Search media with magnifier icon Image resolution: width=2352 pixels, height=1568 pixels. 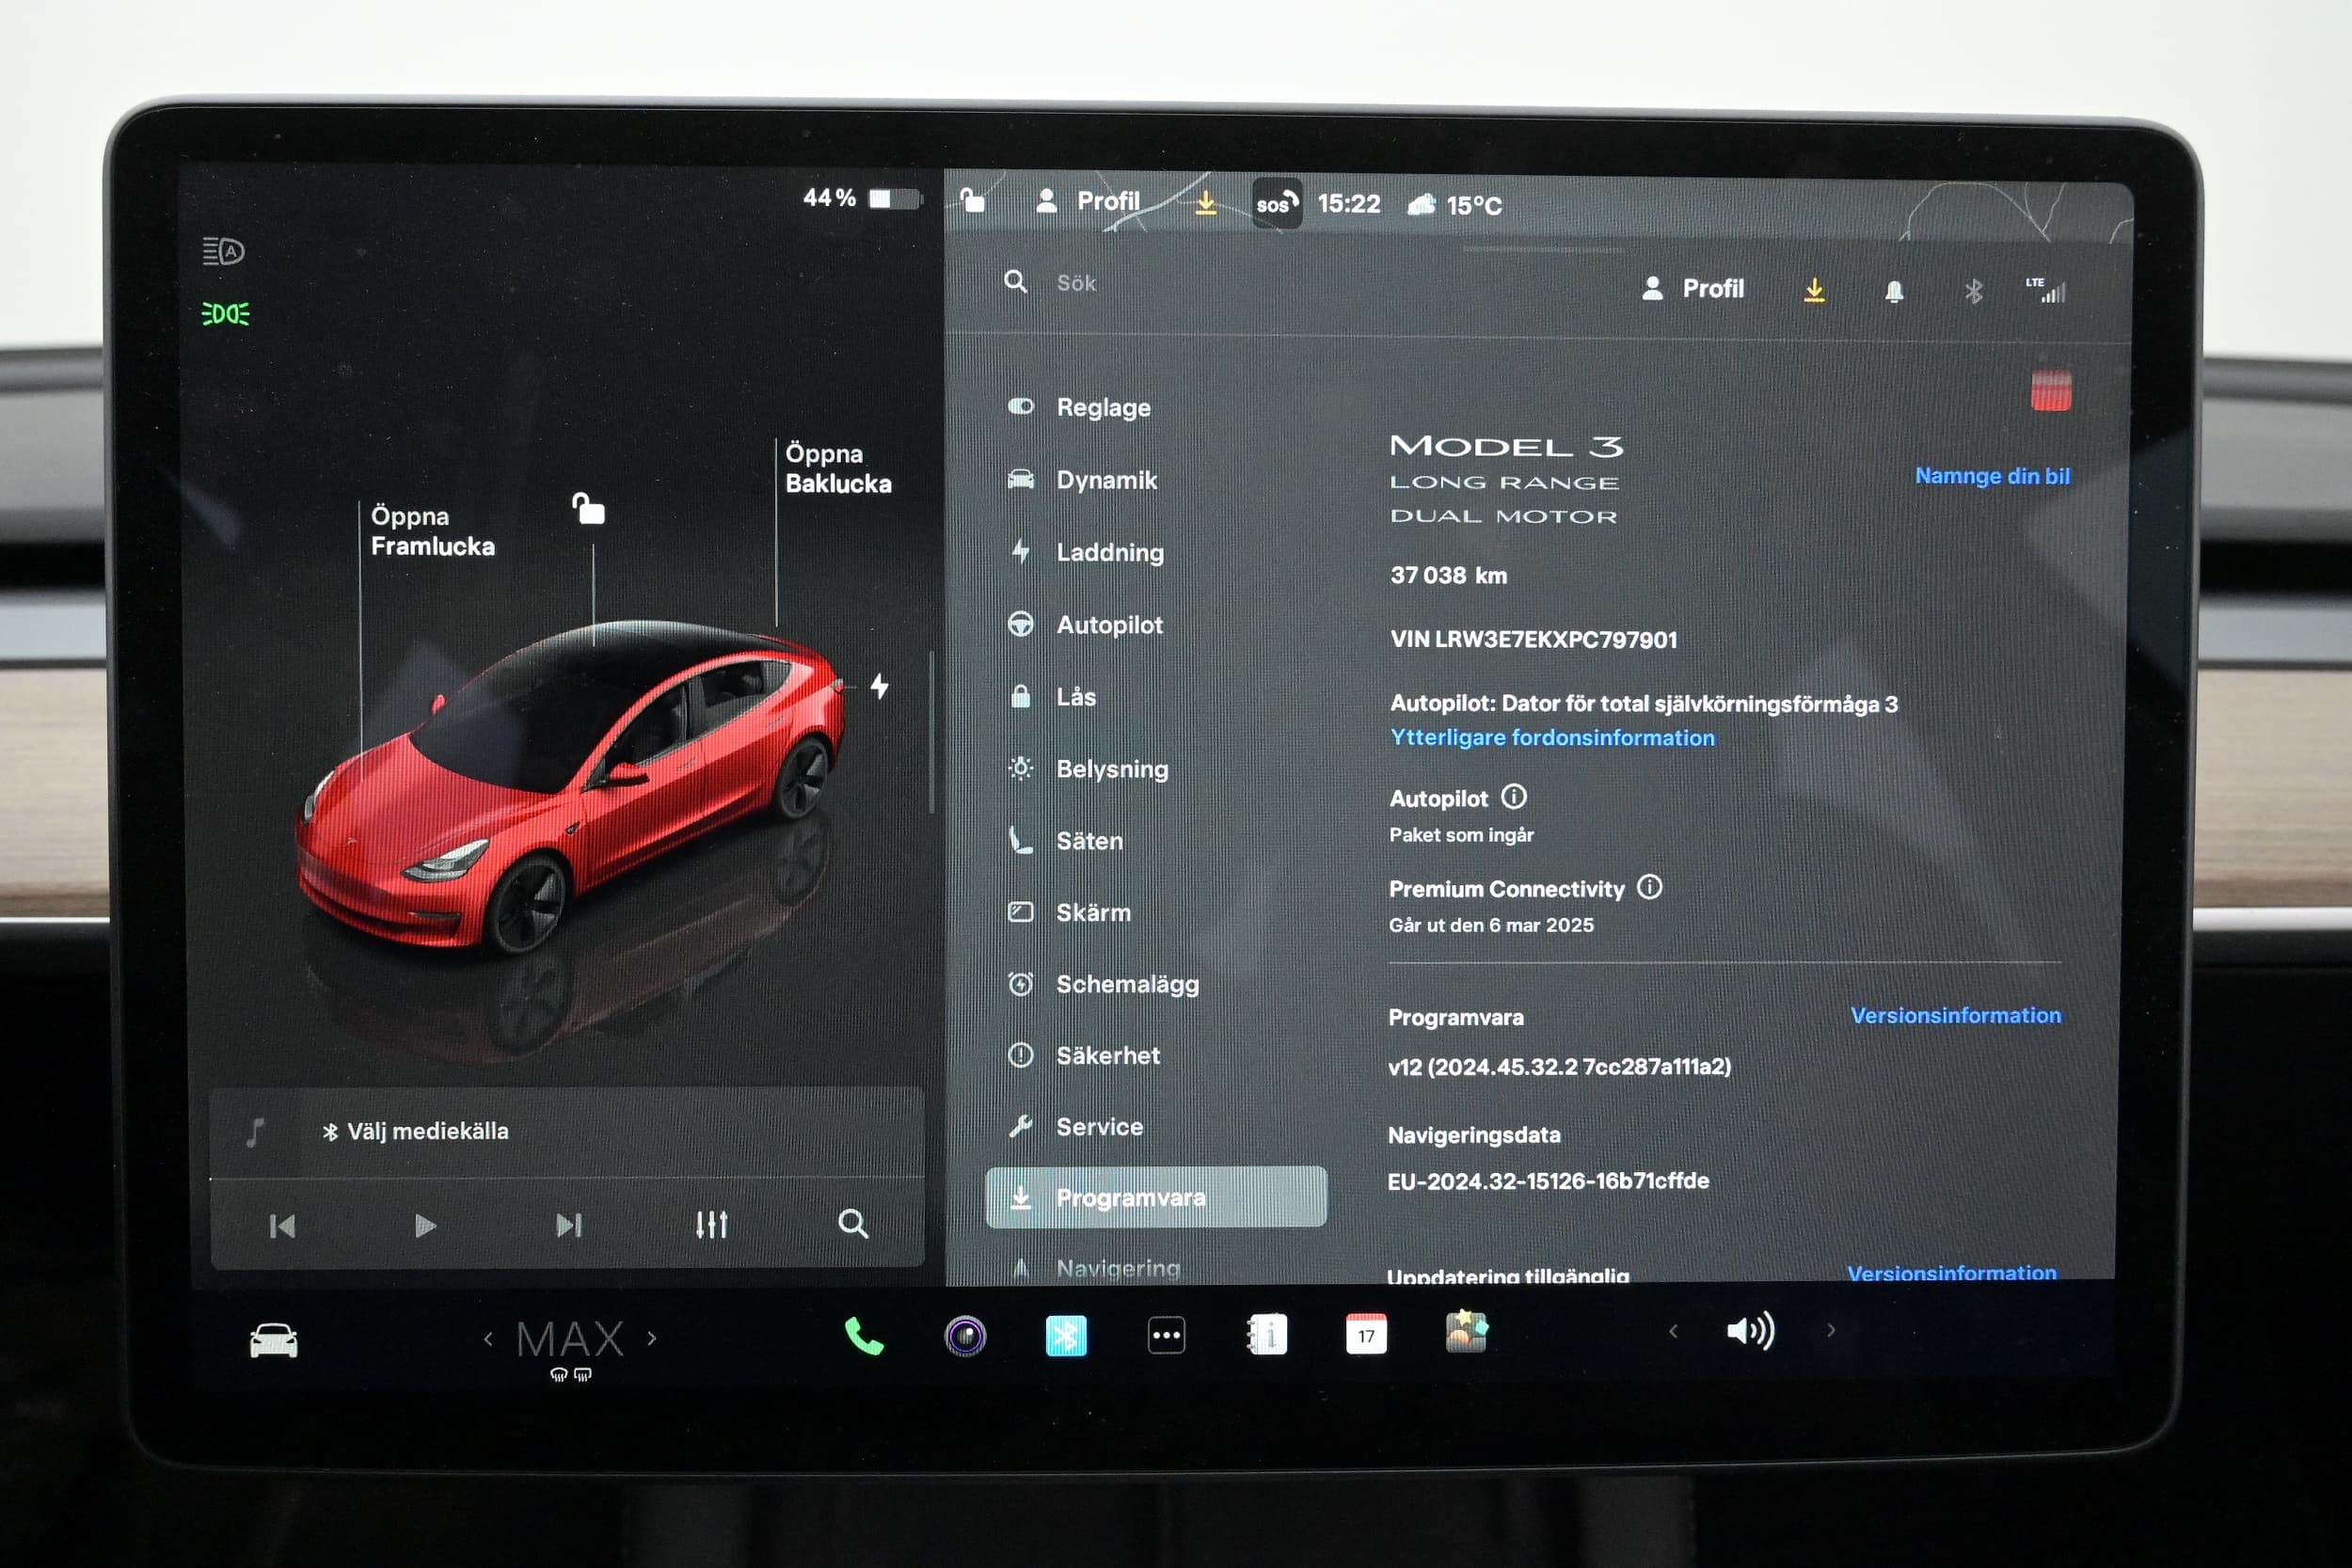point(852,1223)
